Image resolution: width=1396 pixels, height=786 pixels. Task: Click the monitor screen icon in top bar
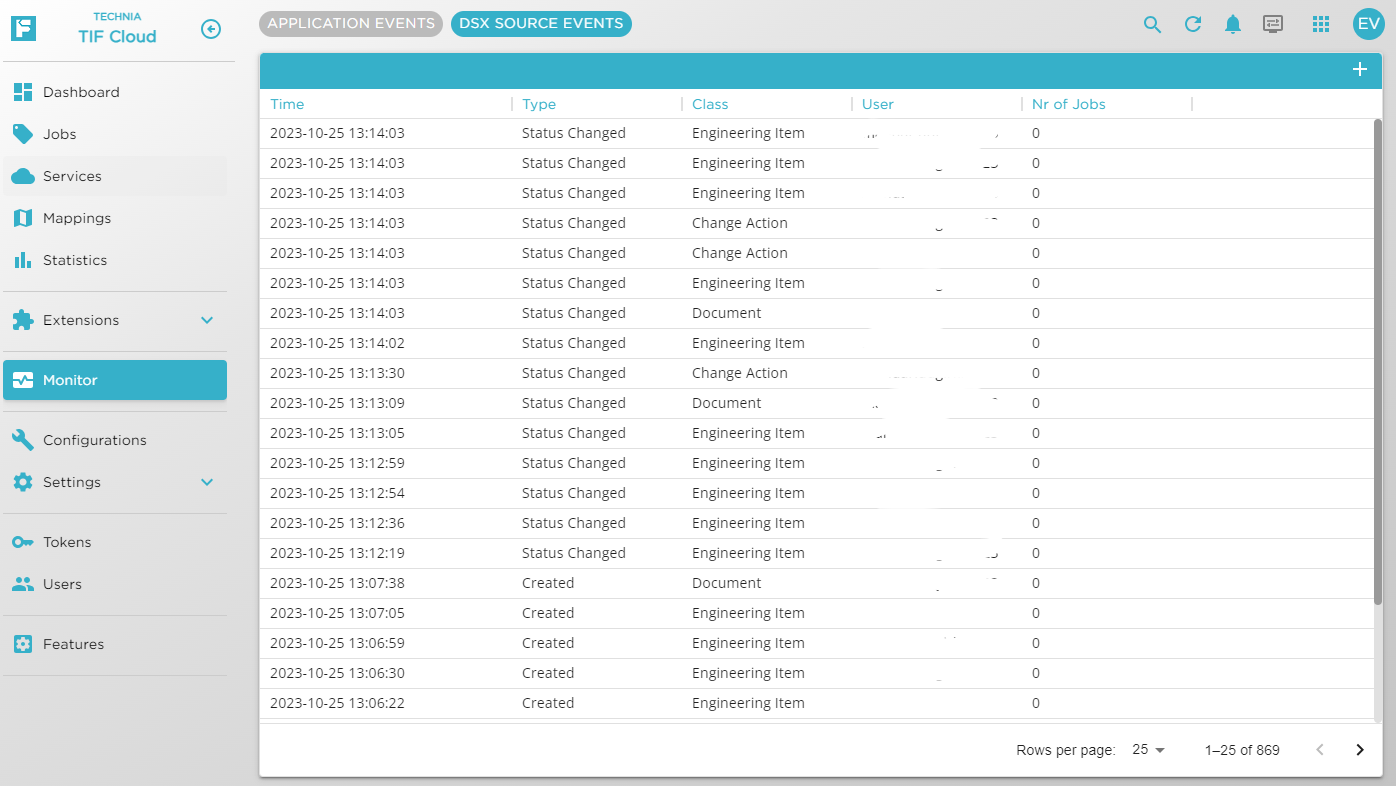(1273, 25)
